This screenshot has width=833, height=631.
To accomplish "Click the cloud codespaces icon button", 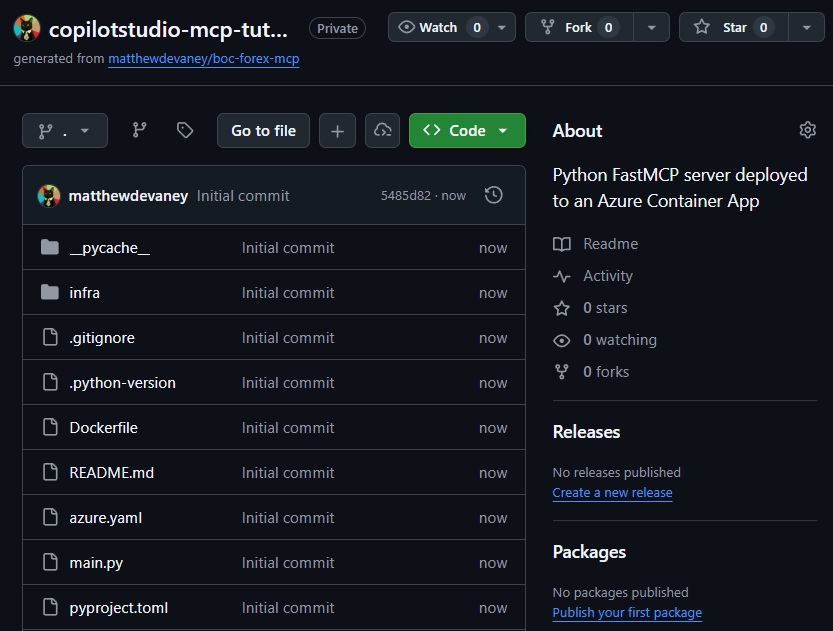I will tap(382, 131).
